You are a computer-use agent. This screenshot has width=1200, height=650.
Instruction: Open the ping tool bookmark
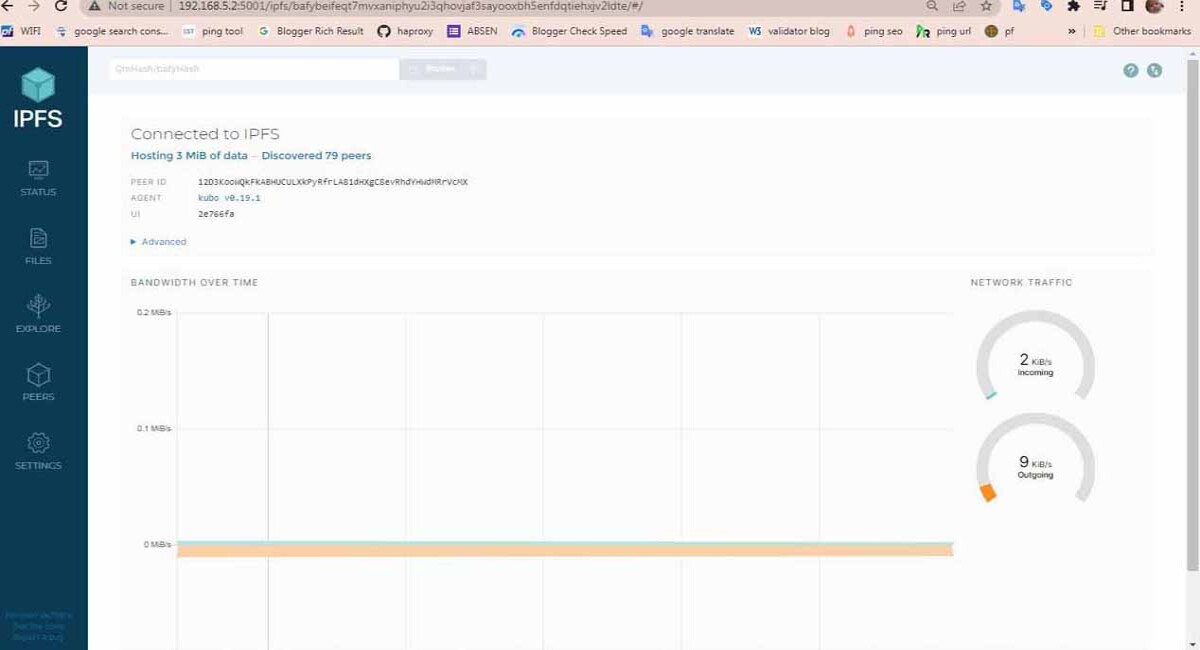click(x=213, y=31)
